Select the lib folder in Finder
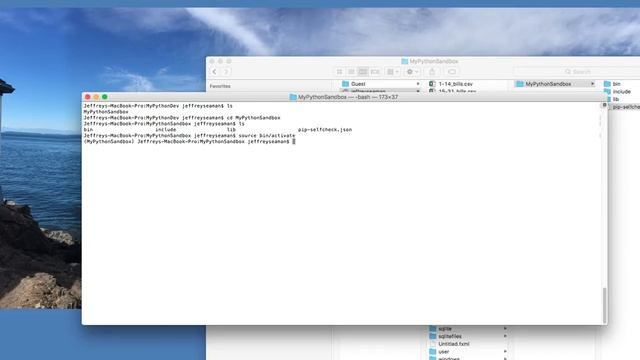This screenshot has height=360, width=640. click(x=616, y=99)
